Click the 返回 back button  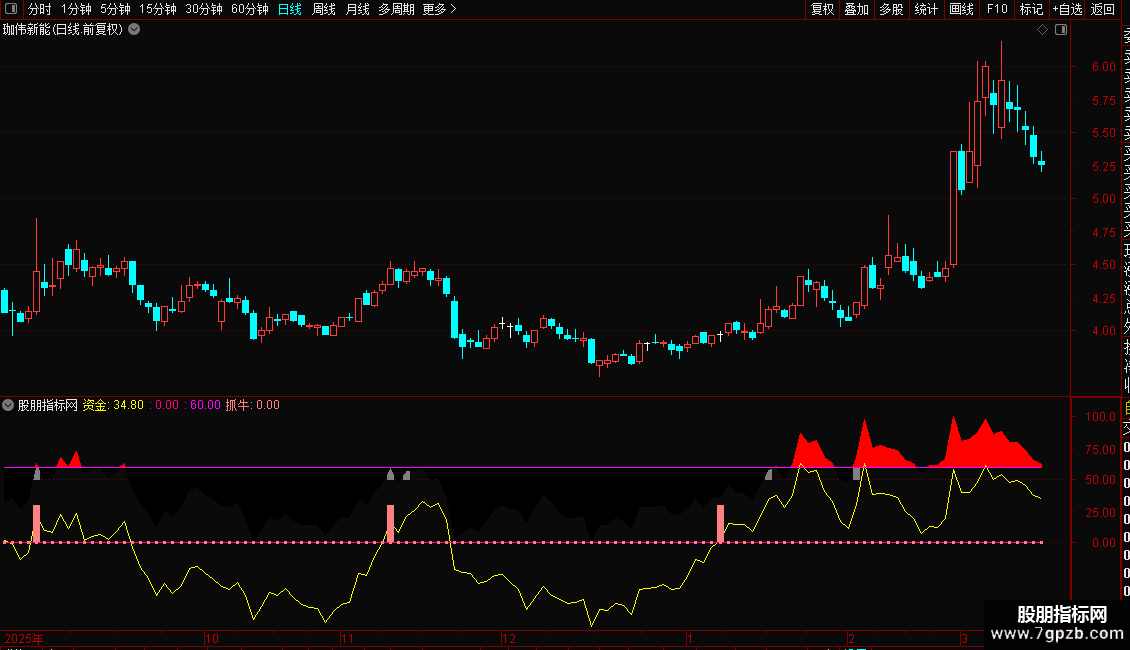[x=1103, y=9]
